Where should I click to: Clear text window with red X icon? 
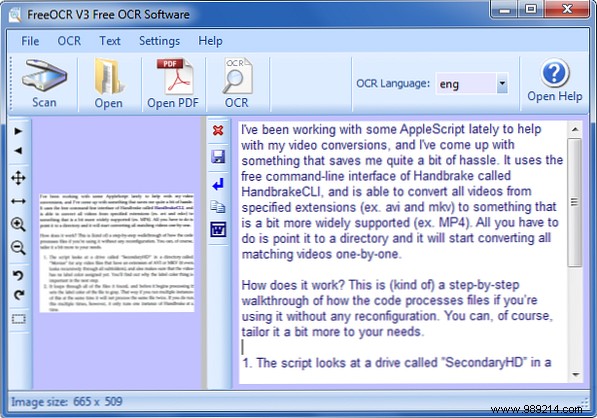coord(218,131)
